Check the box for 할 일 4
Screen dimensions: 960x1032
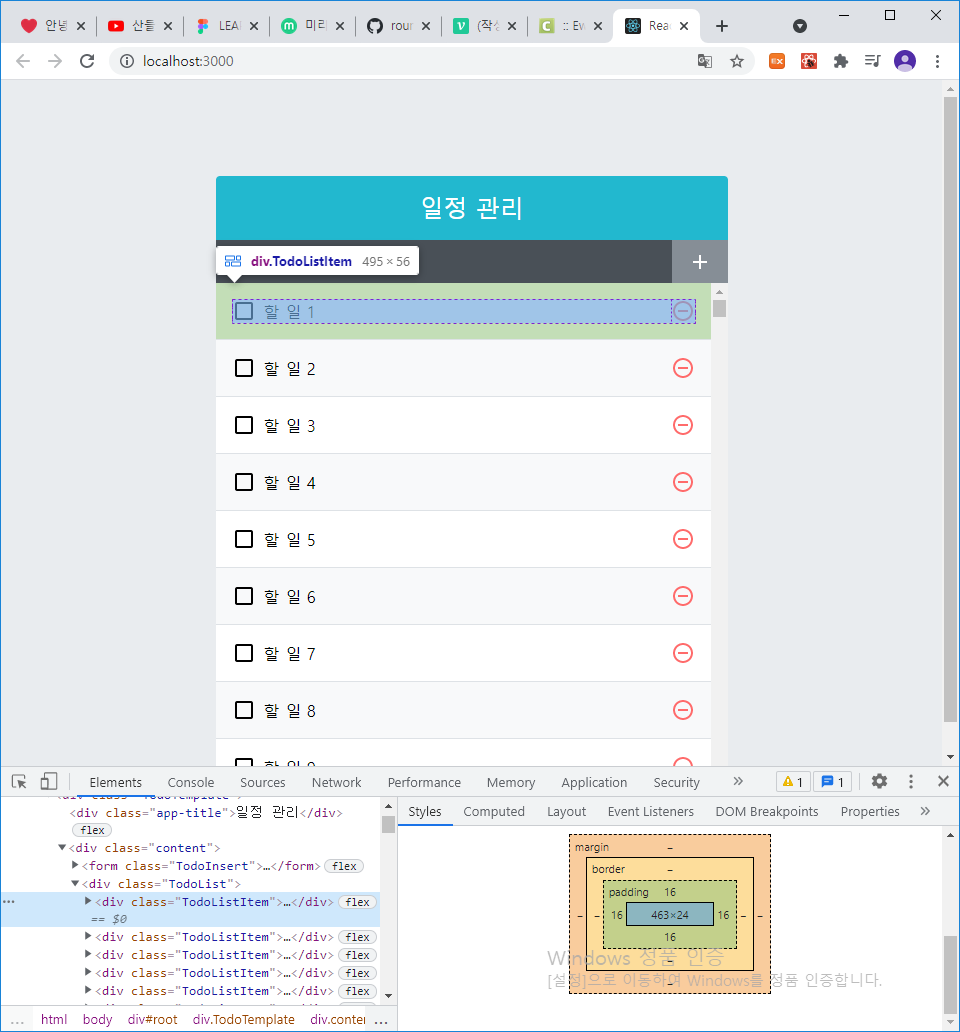tap(244, 482)
